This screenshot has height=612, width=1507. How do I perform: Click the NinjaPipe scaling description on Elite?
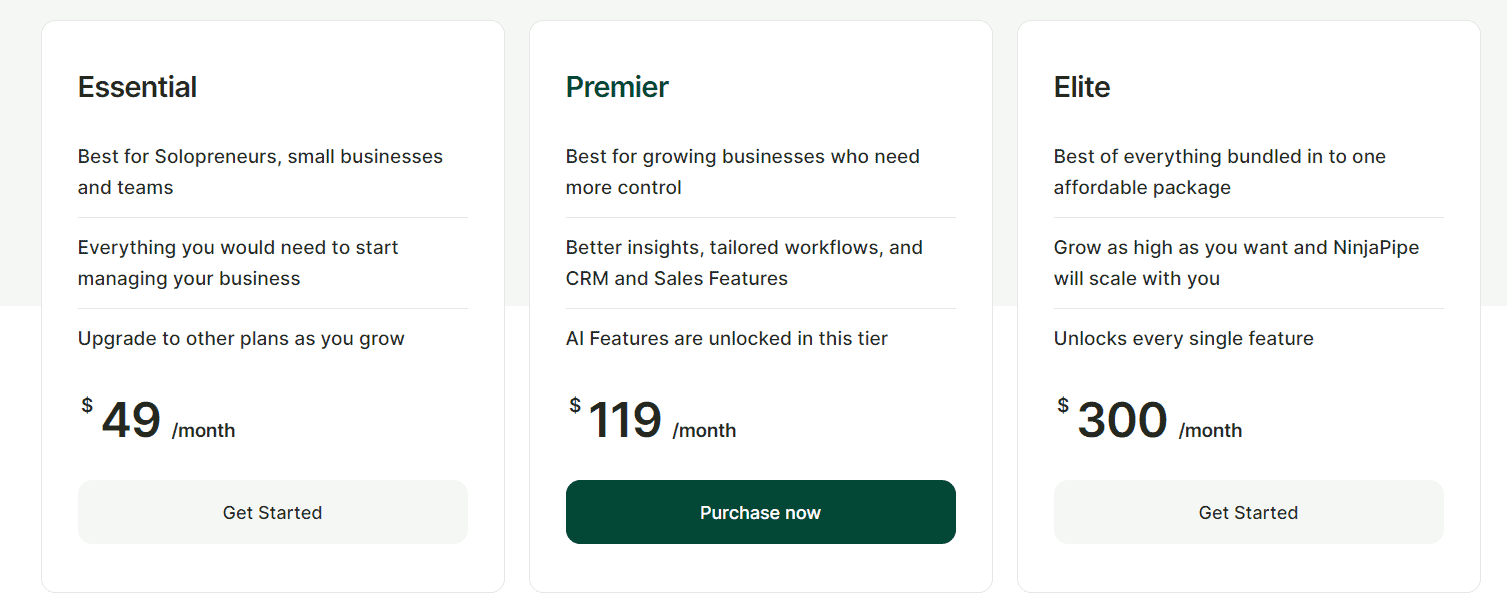click(x=1236, y=262)
